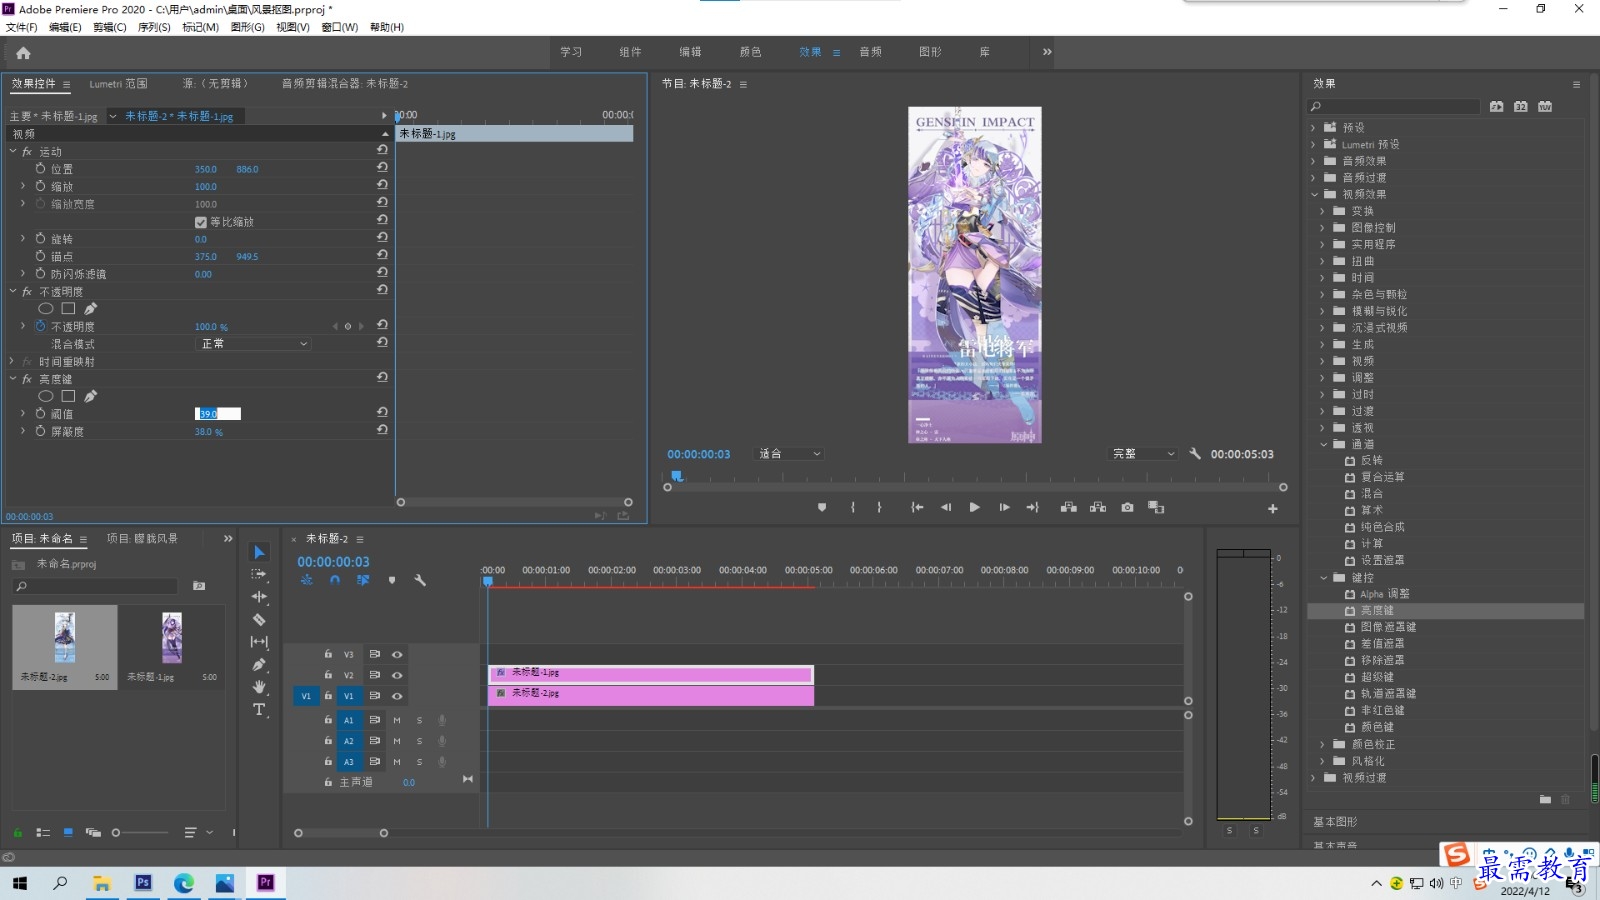The image size is (1600, 900).
Task: Select the Pen tool in tools panel
Action: click(x=259, y=664)
